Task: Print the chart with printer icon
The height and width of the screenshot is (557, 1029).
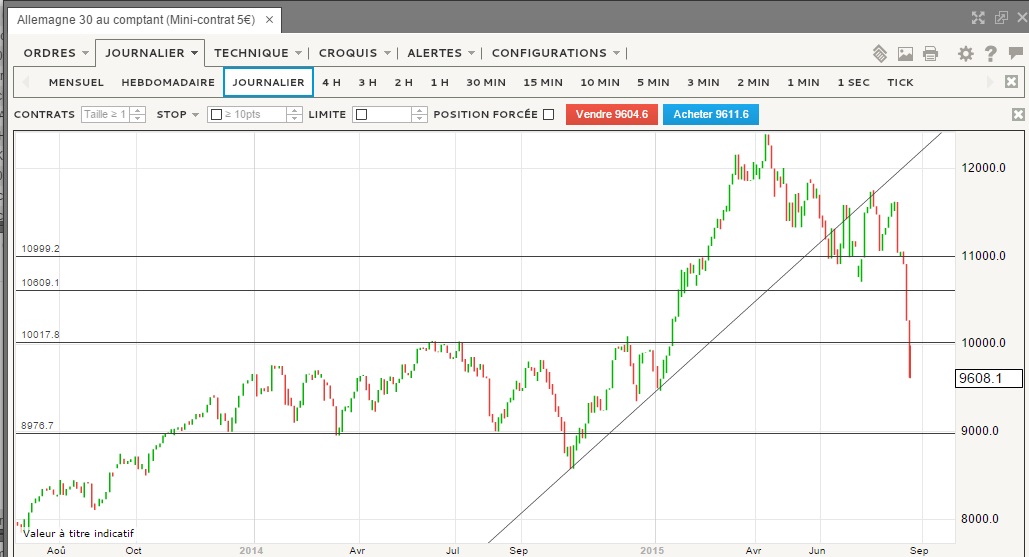Action: [931, 53]
